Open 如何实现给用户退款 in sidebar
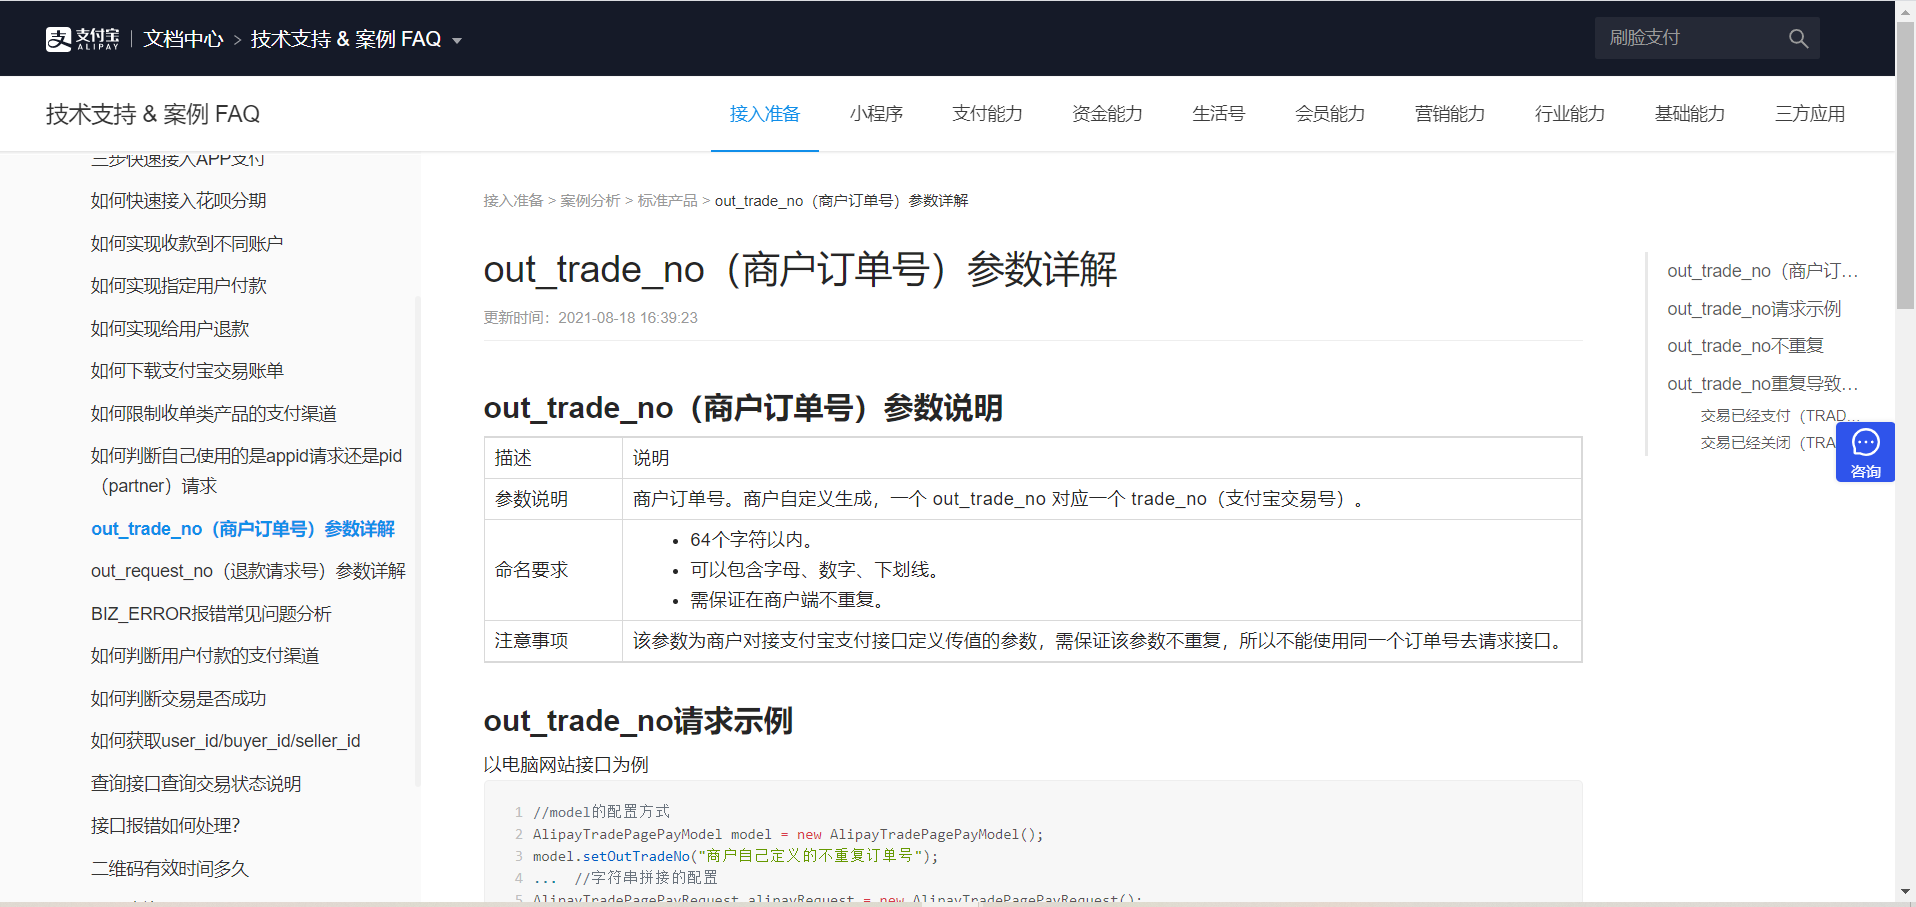Screen dimensions: 1916x907 [170, 329]
